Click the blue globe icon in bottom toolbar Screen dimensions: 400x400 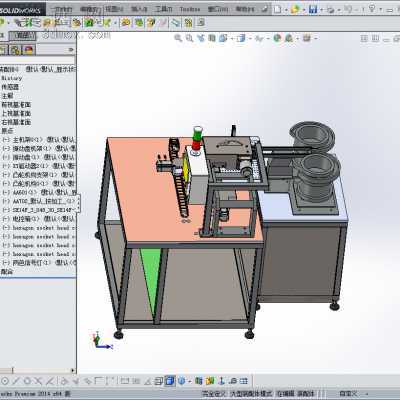182,381
